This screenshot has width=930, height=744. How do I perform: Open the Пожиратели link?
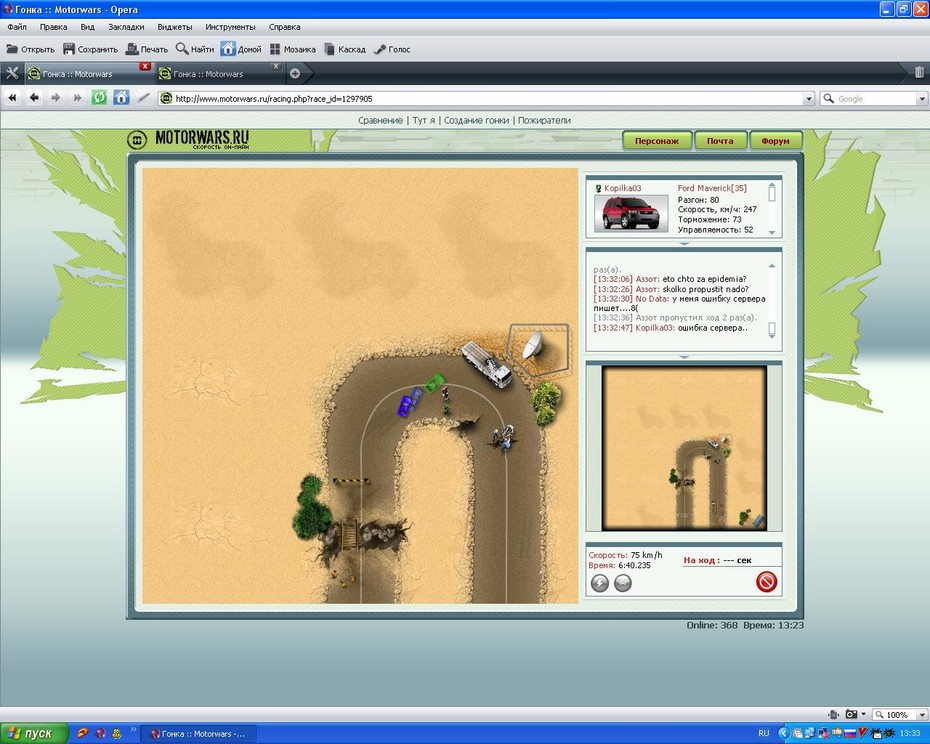pyautogui.click(x=544, y=120)
